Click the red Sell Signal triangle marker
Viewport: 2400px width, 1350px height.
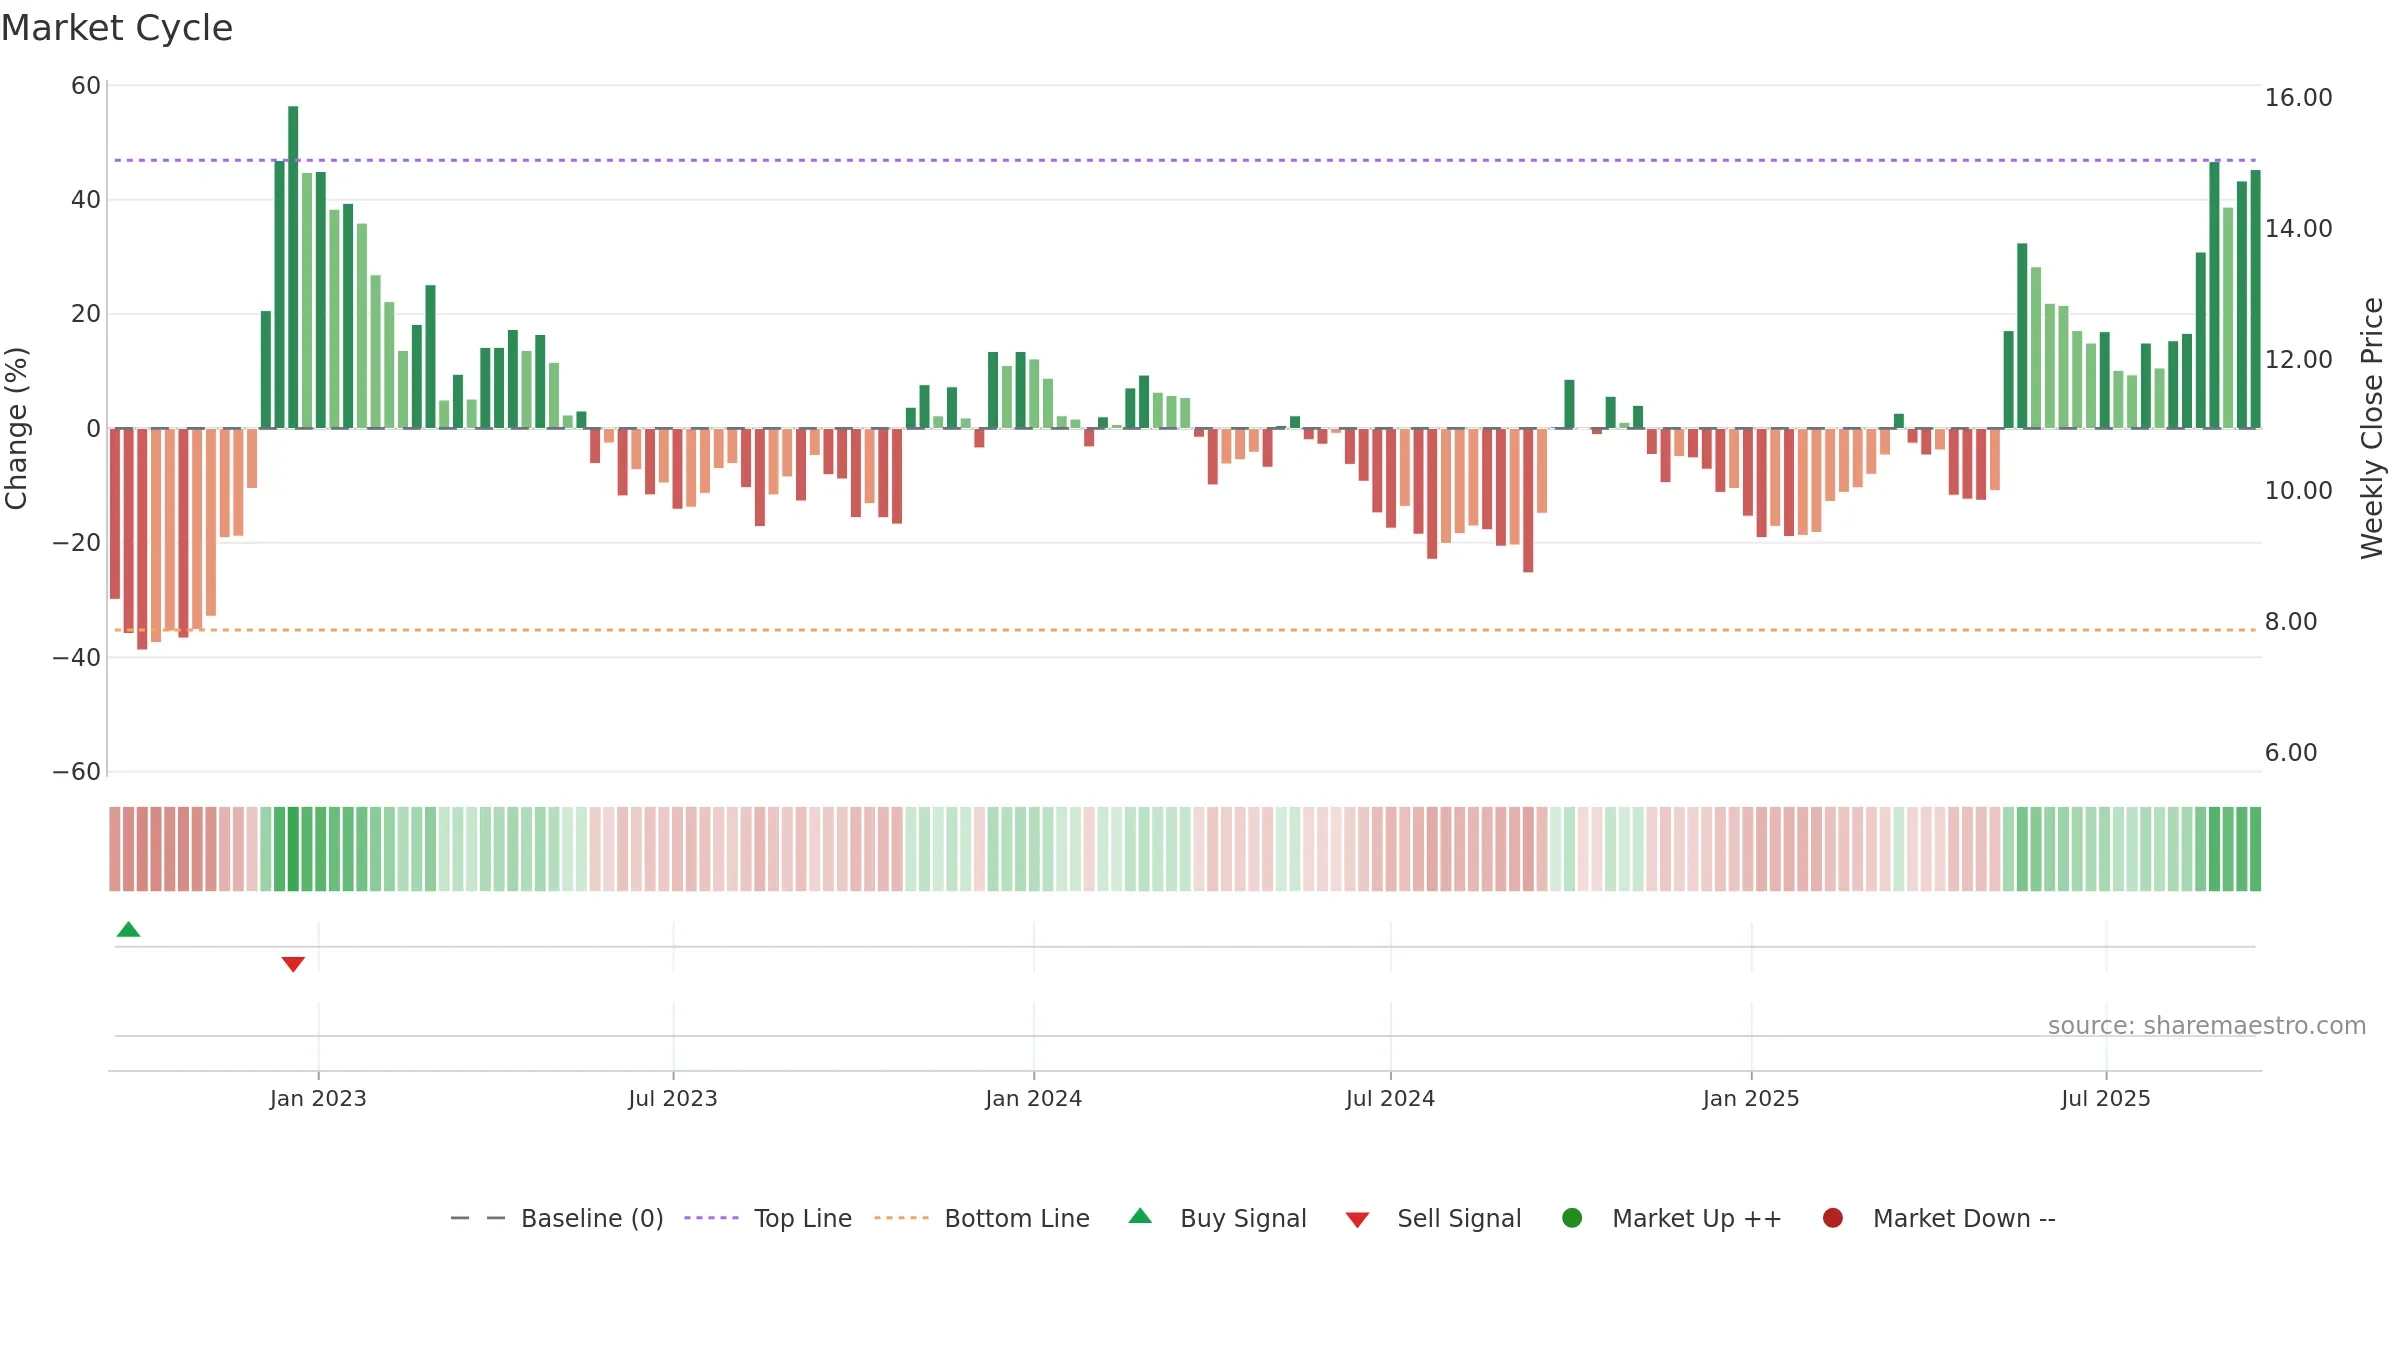click(x=293, y=964)
